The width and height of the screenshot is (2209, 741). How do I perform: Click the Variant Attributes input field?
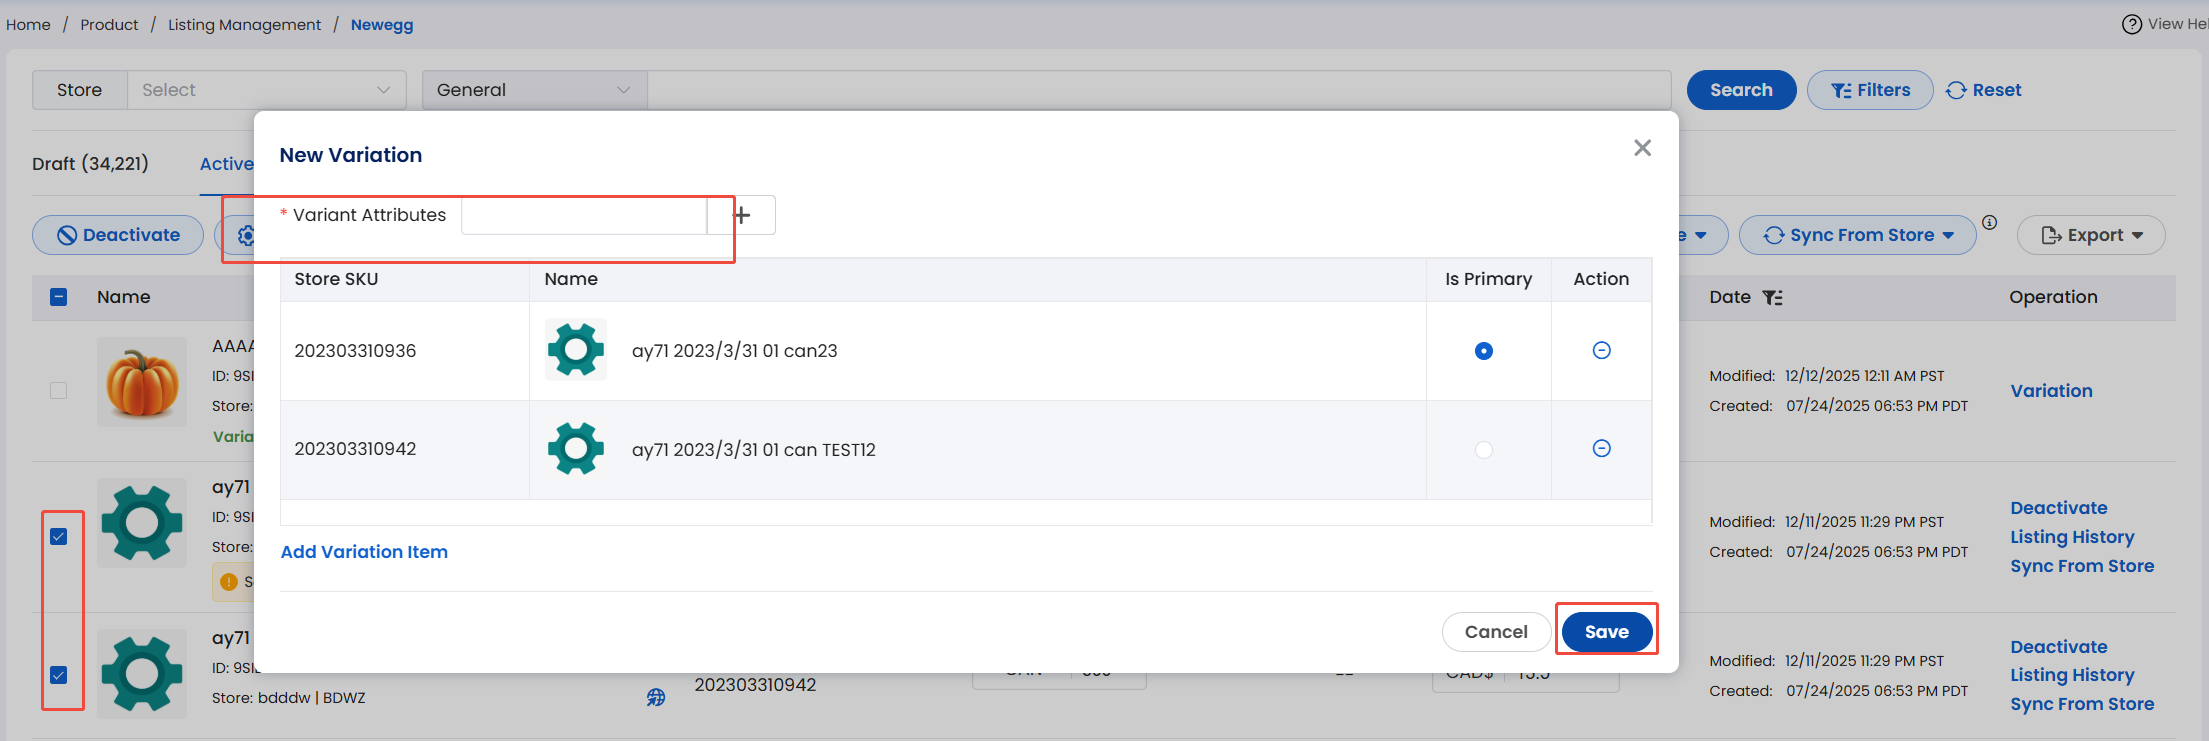[x=584, y=215]
